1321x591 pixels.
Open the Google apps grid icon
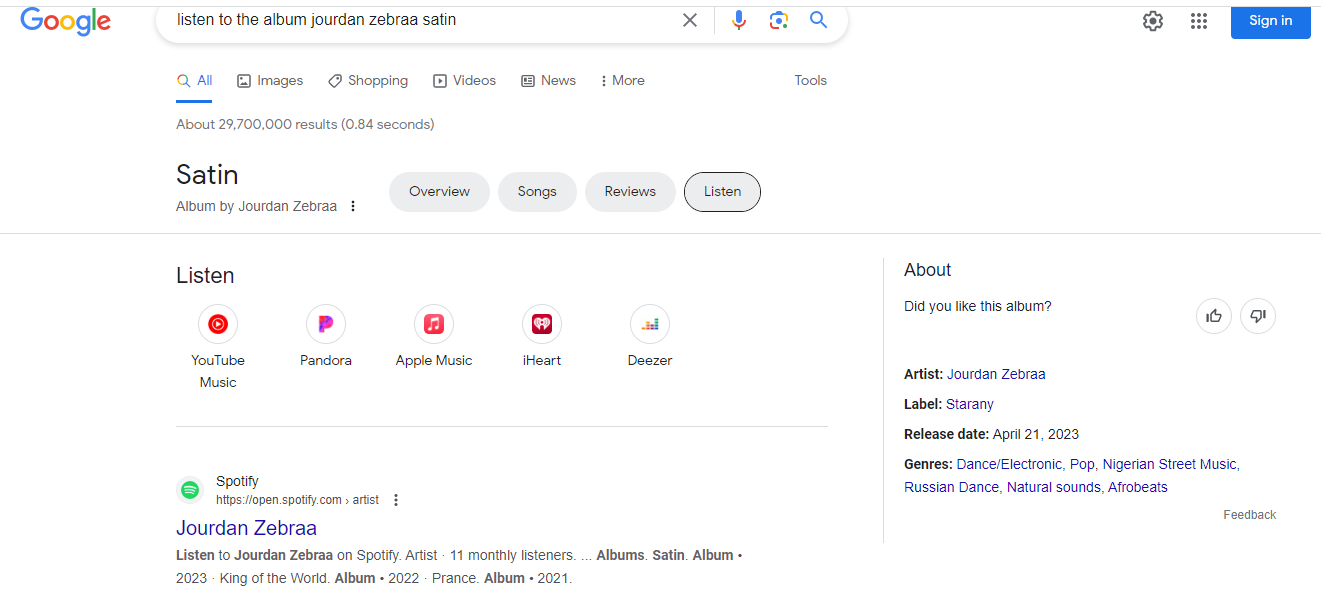tap(1199, 21)
